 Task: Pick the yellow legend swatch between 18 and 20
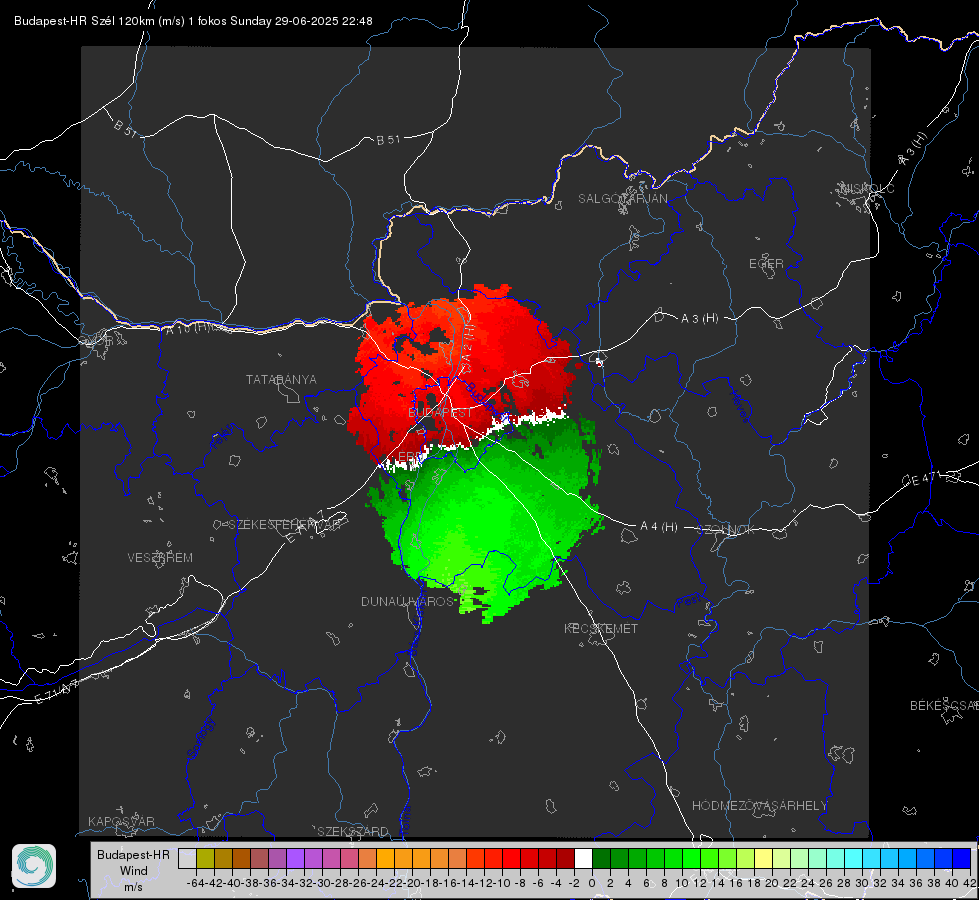click(x=763, y=858)
